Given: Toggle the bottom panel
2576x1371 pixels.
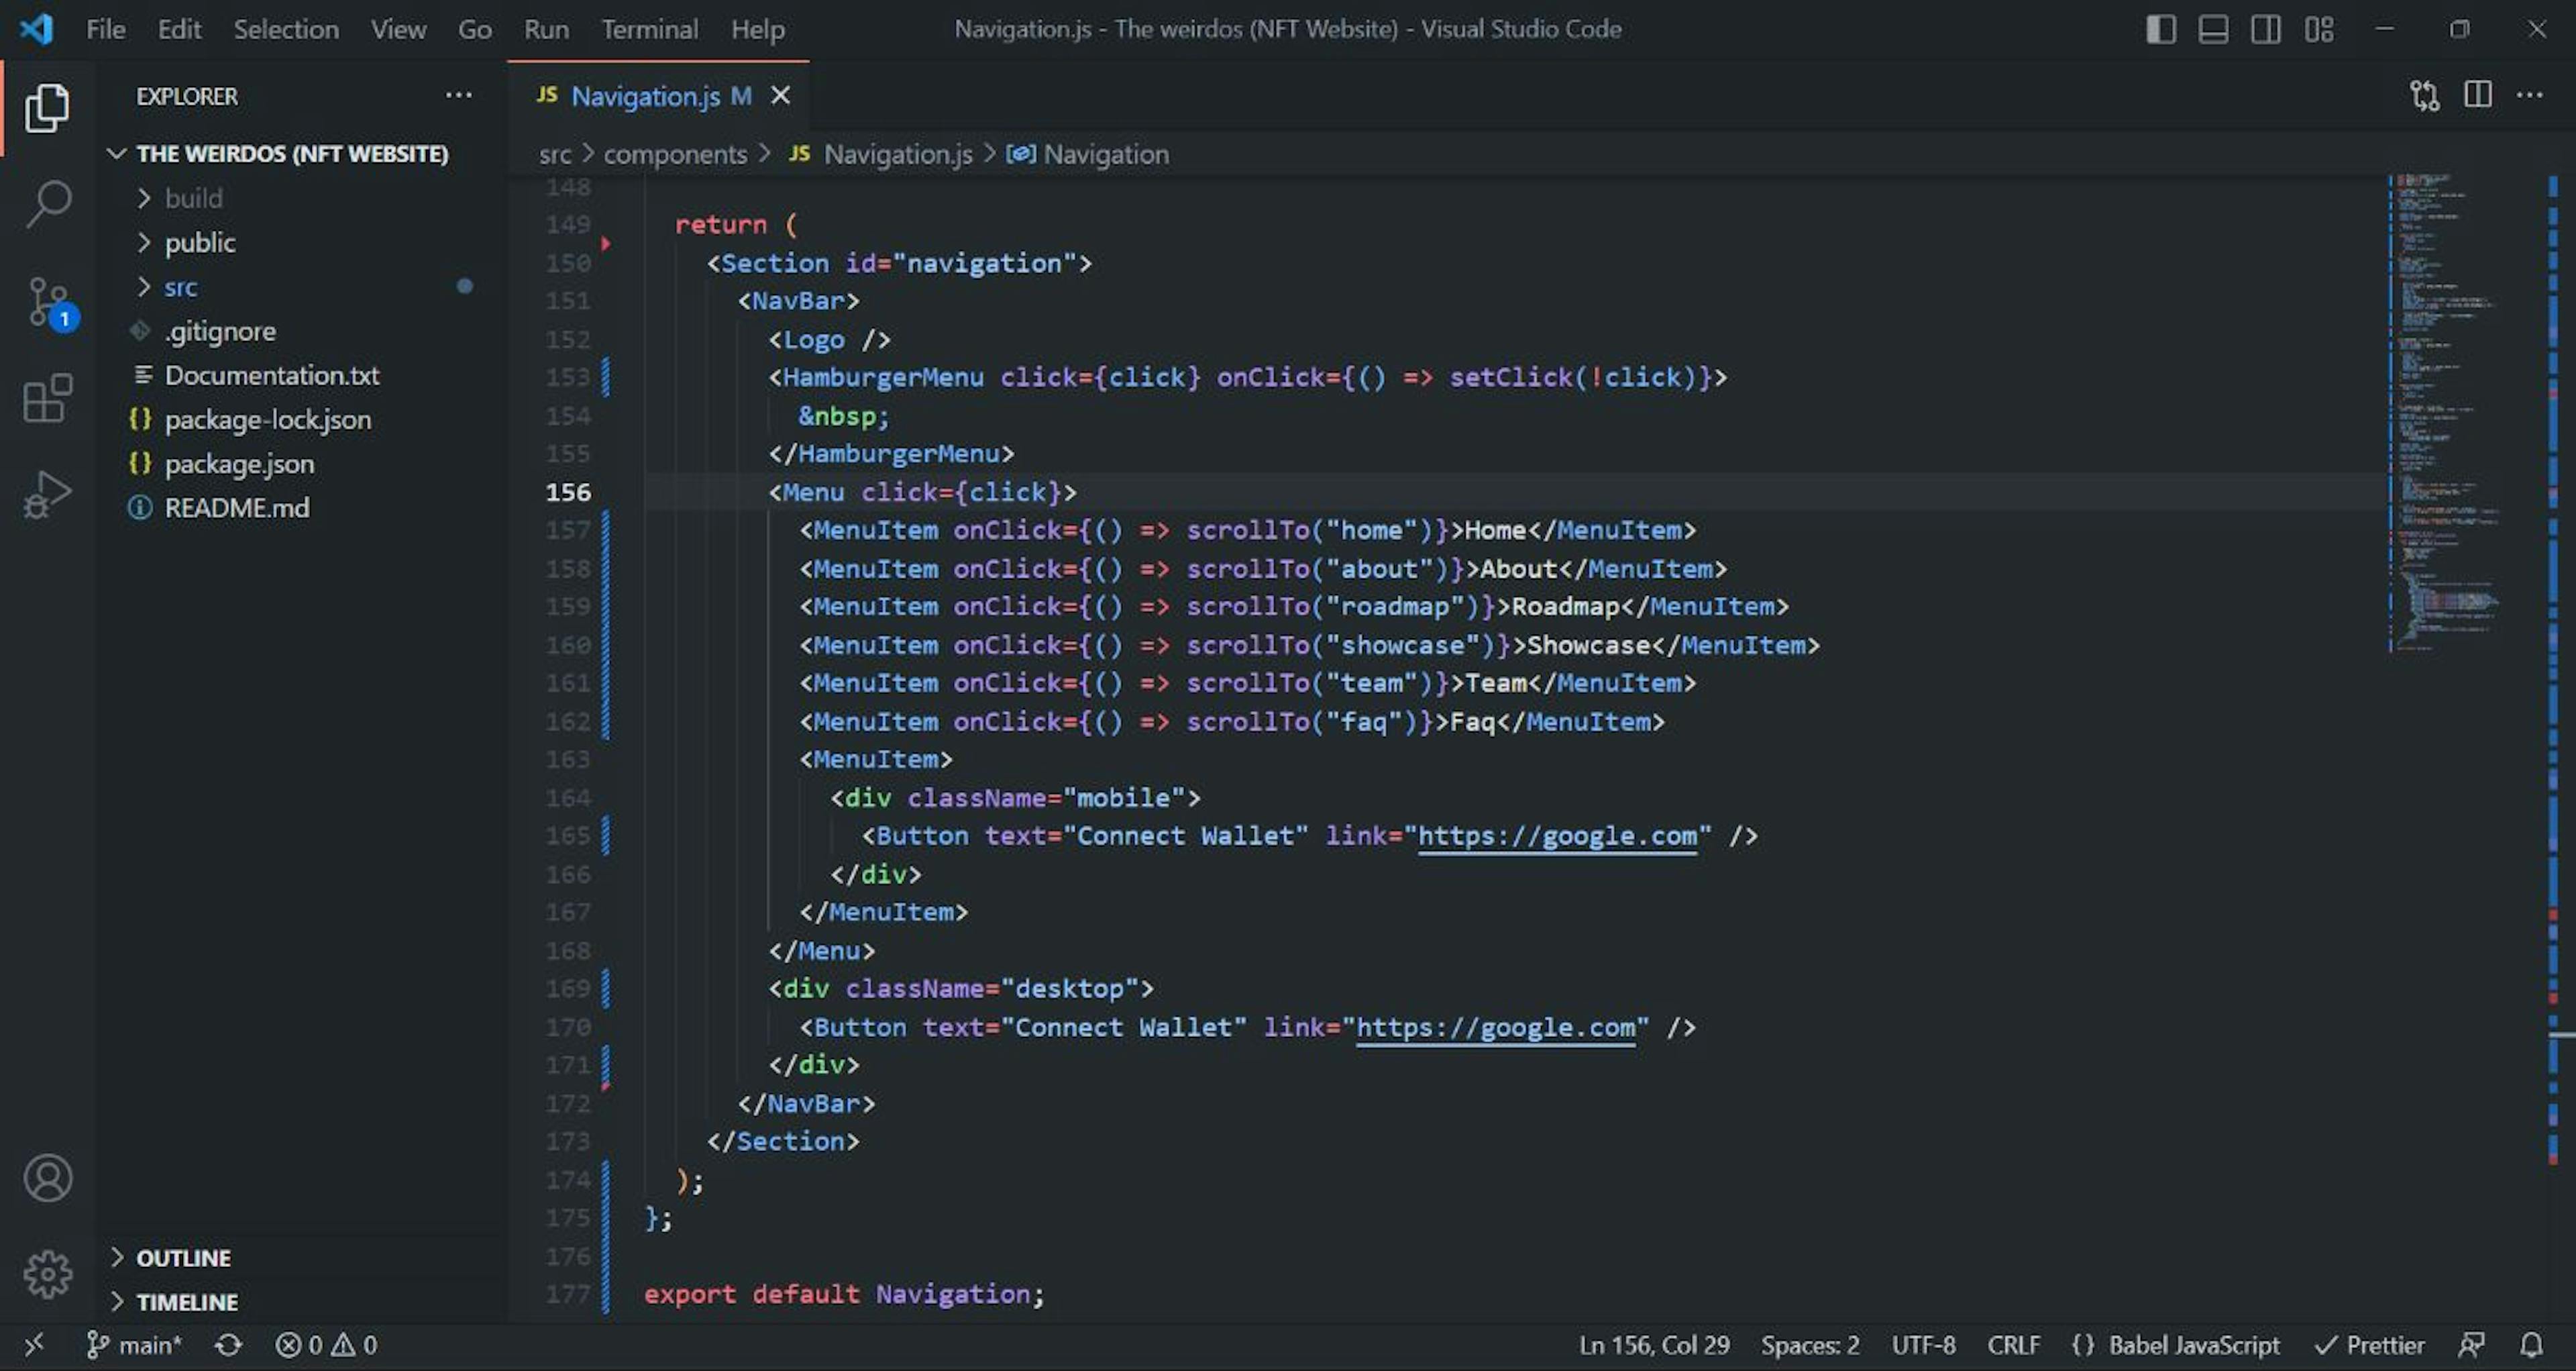Looking at the screenshot, I should click(2213, 29).
